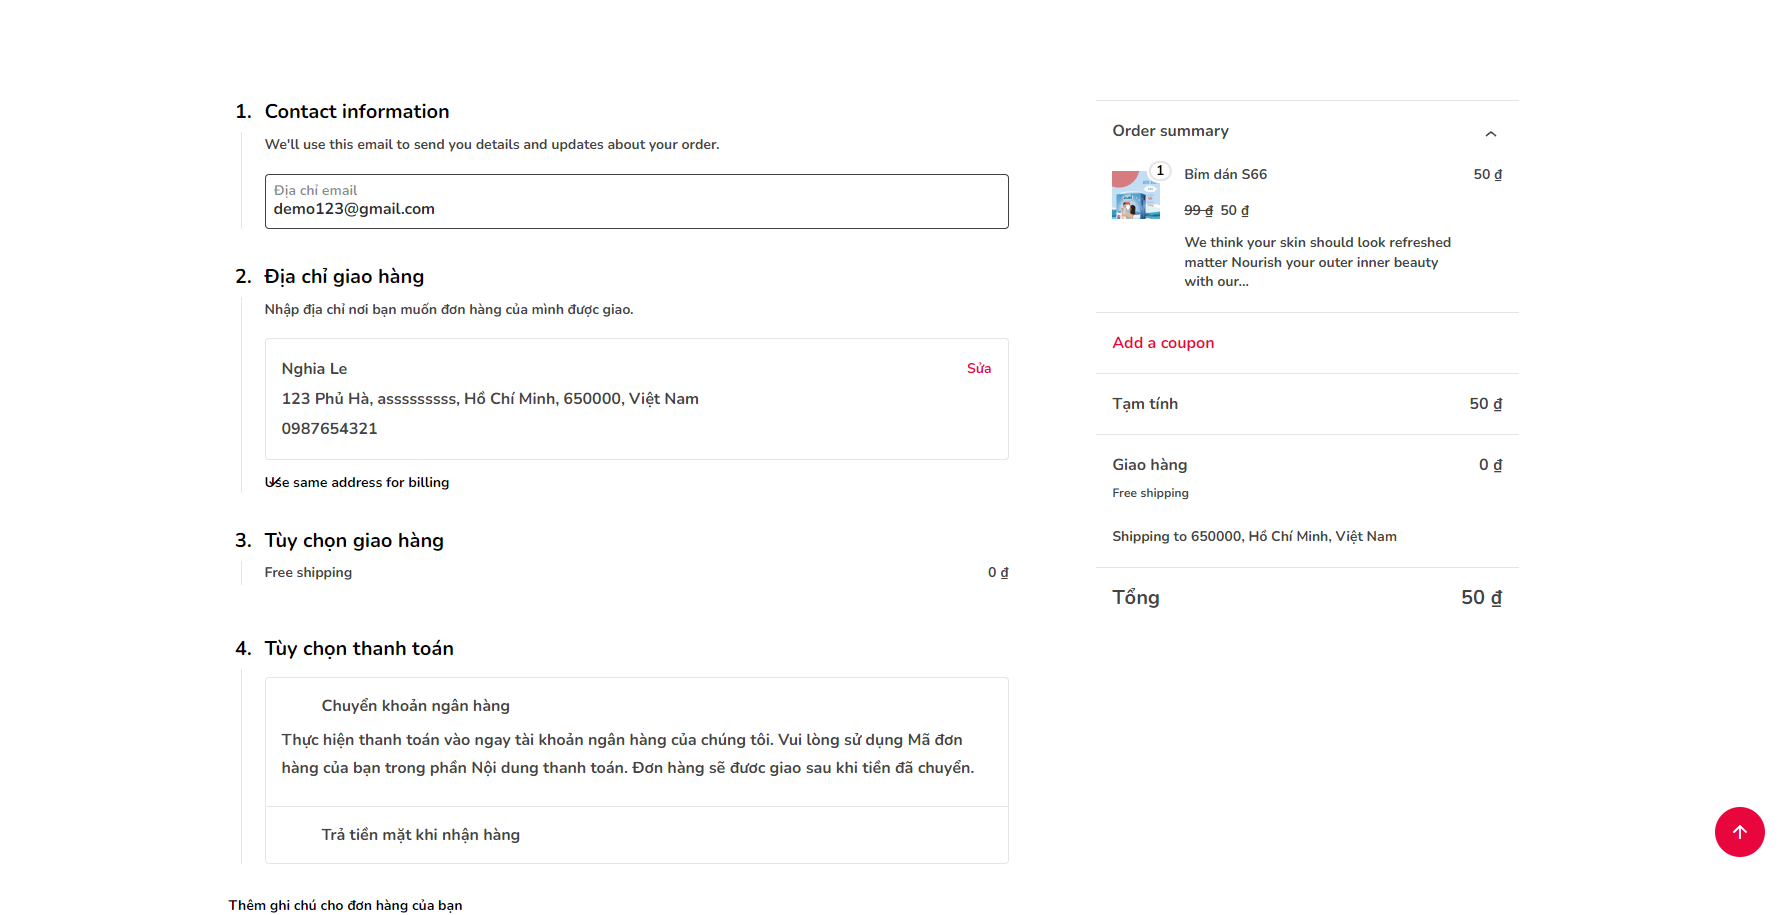Click the Tổng total label
The height and width of the screenshot is (915, 1792).
[1136, 597]
